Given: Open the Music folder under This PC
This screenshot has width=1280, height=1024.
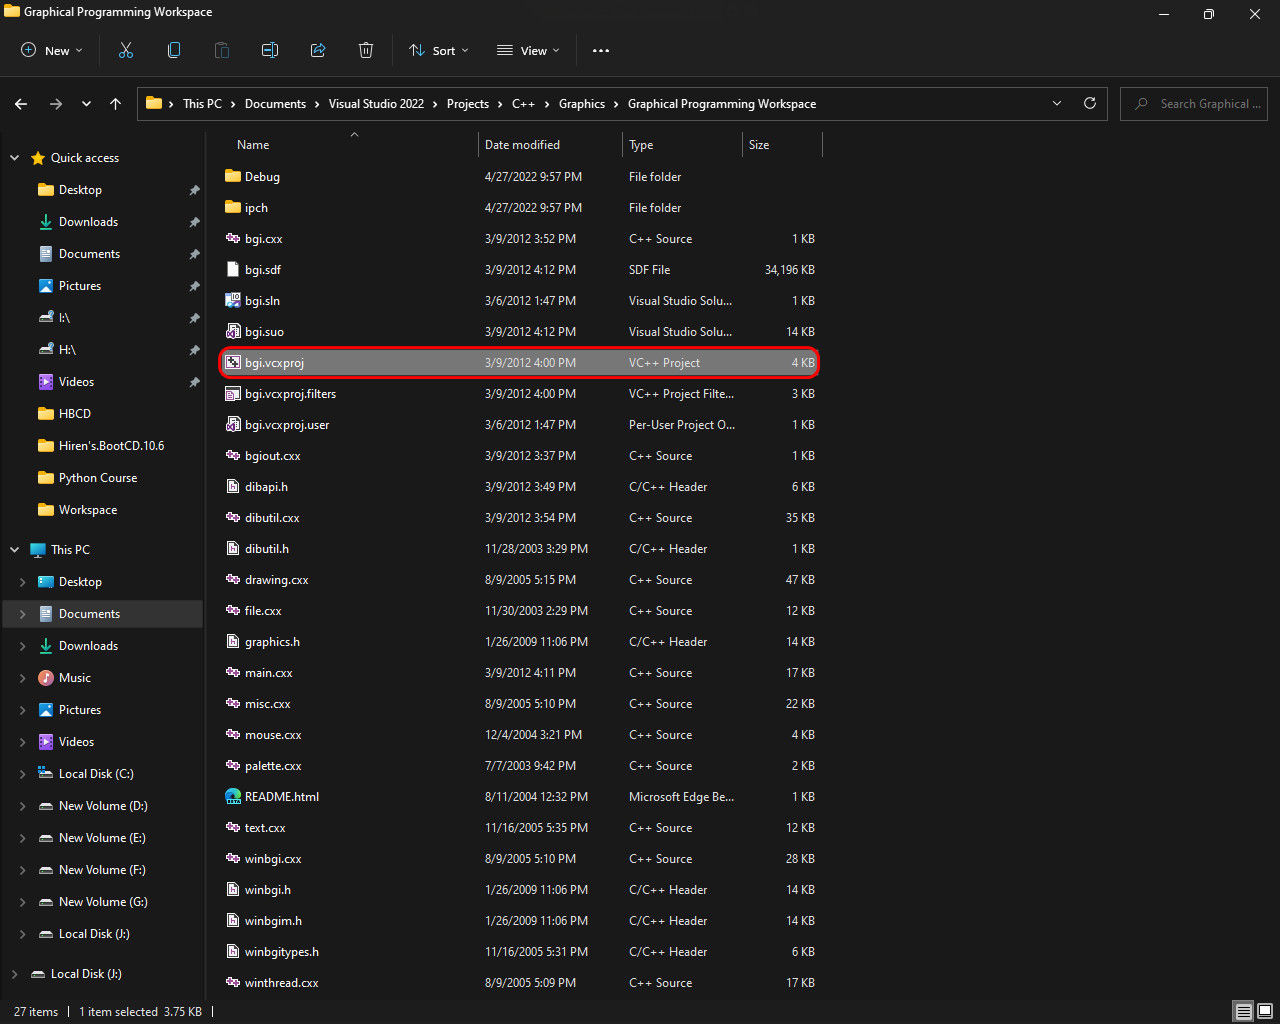Looking at the screenshot, I should pyautogui.click(x=75, y=678).
